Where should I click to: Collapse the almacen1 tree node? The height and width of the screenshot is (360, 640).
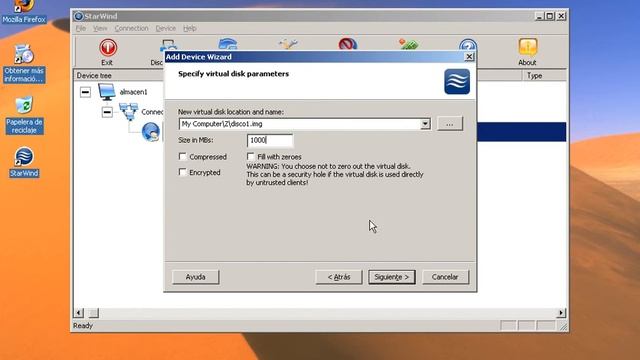click(x=85, y=92)
